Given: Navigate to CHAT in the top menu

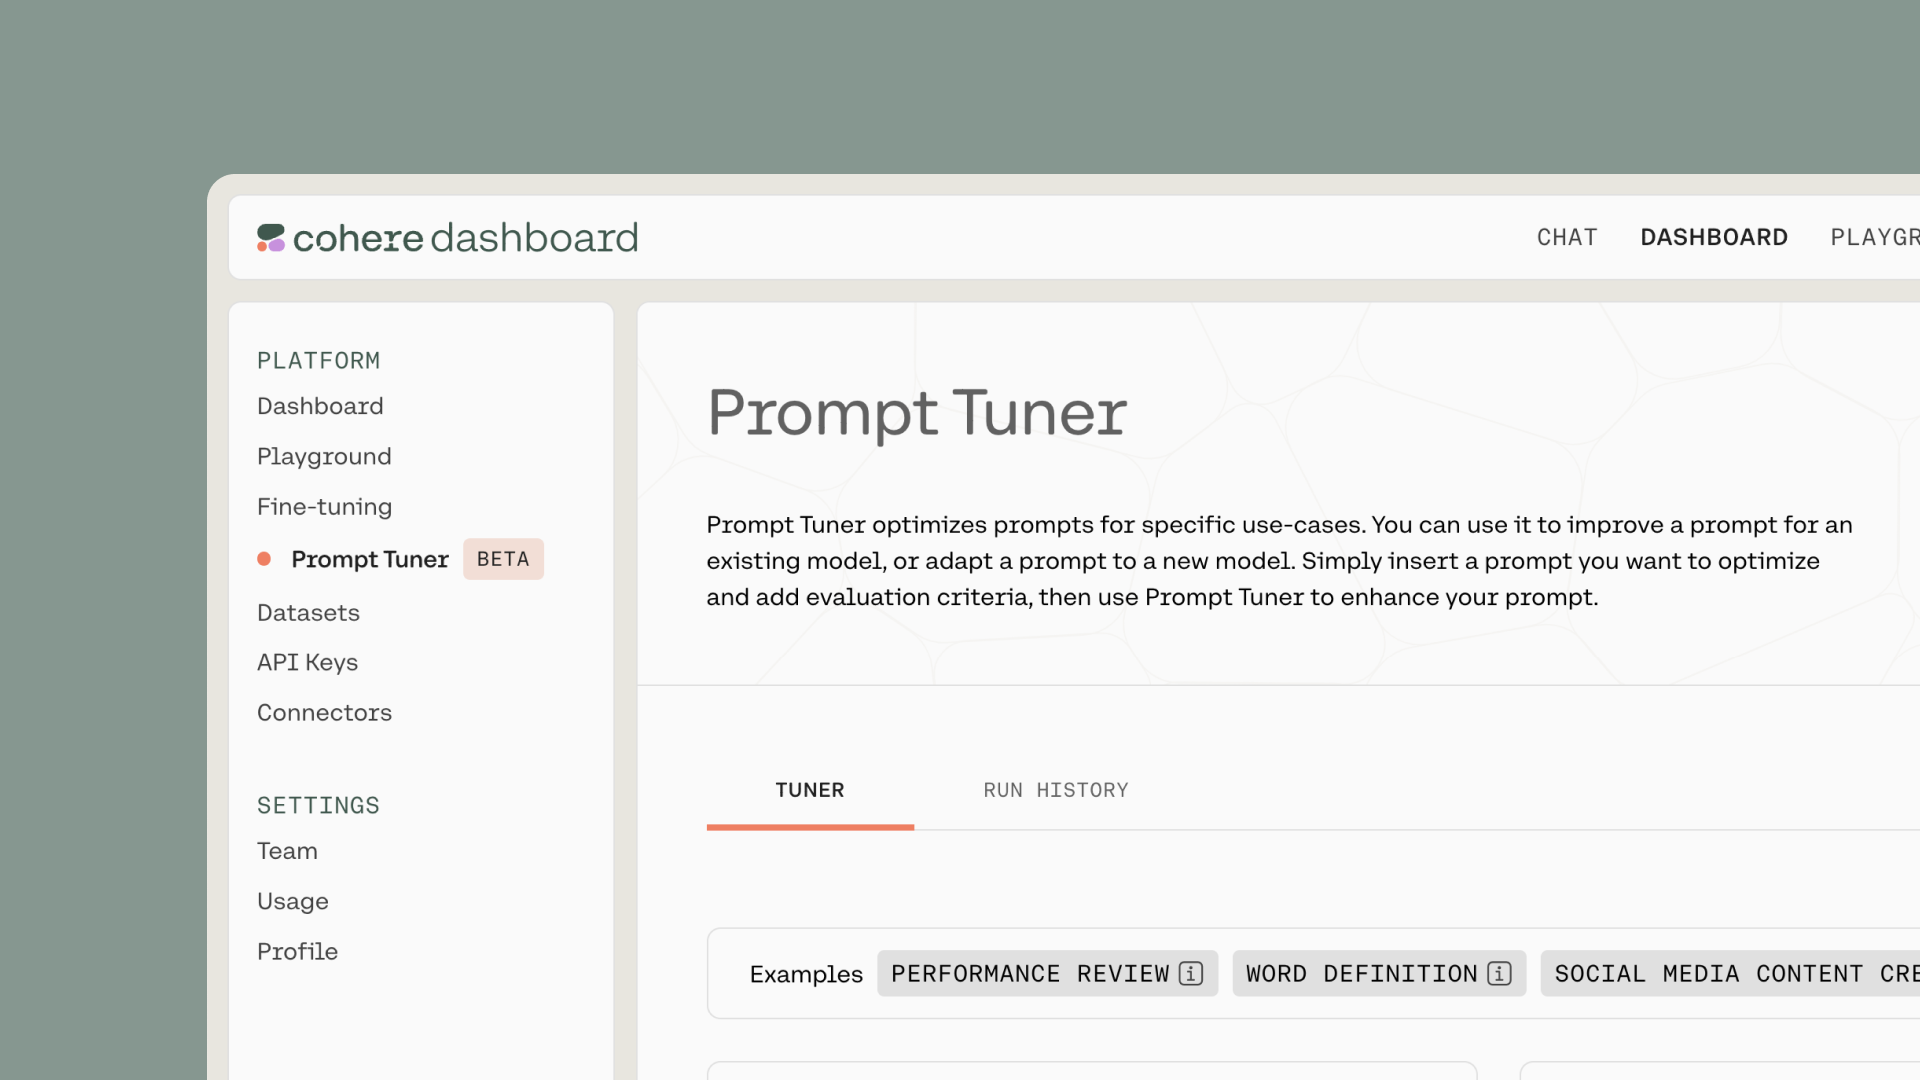Looking at the screenshot, I should 1568,237.
